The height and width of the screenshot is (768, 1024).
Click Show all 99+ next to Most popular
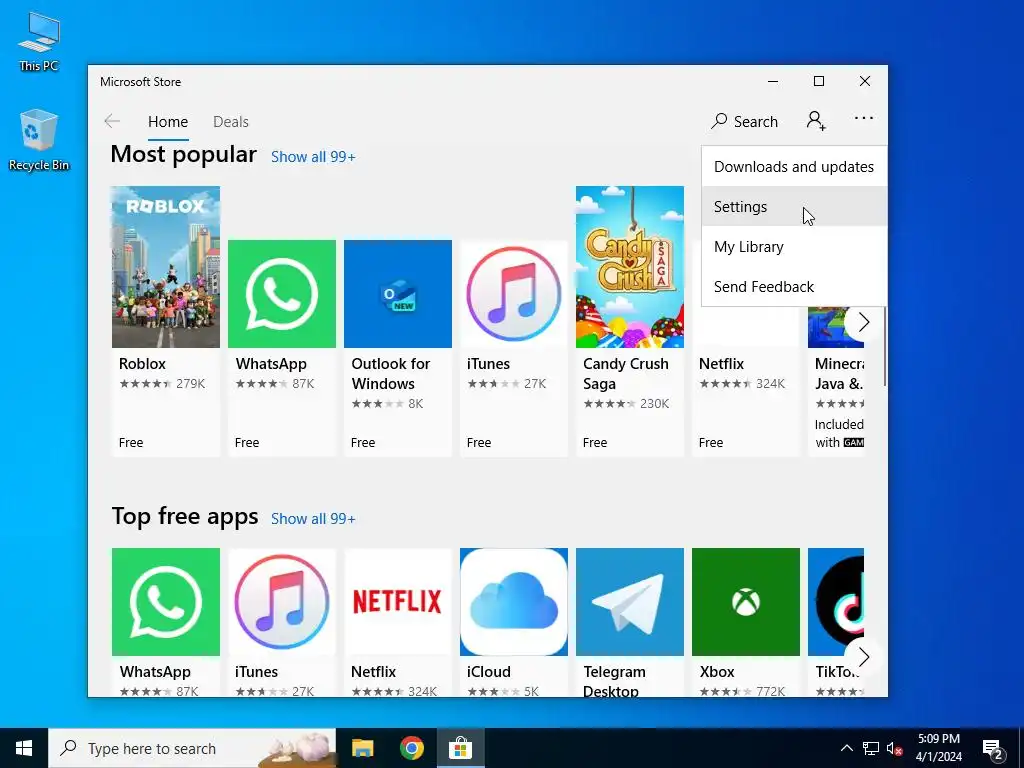click(313, 157)
